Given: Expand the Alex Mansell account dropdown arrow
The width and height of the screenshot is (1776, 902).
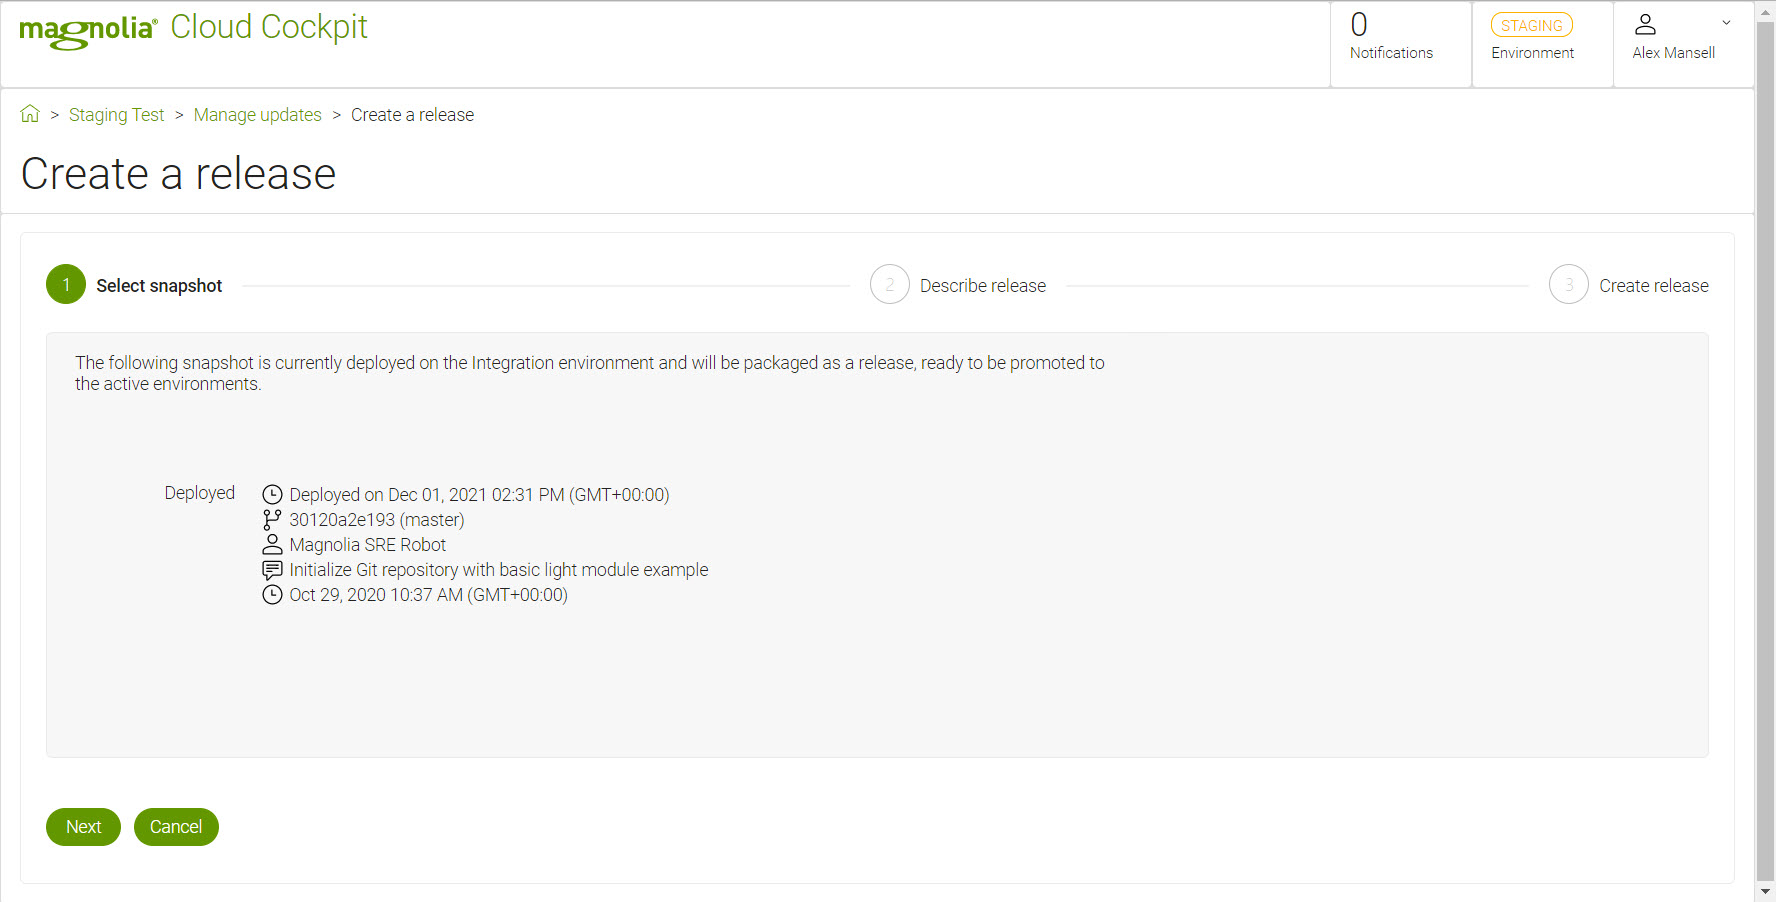Looking at the screenshot, I should (x=1726, y=22).
